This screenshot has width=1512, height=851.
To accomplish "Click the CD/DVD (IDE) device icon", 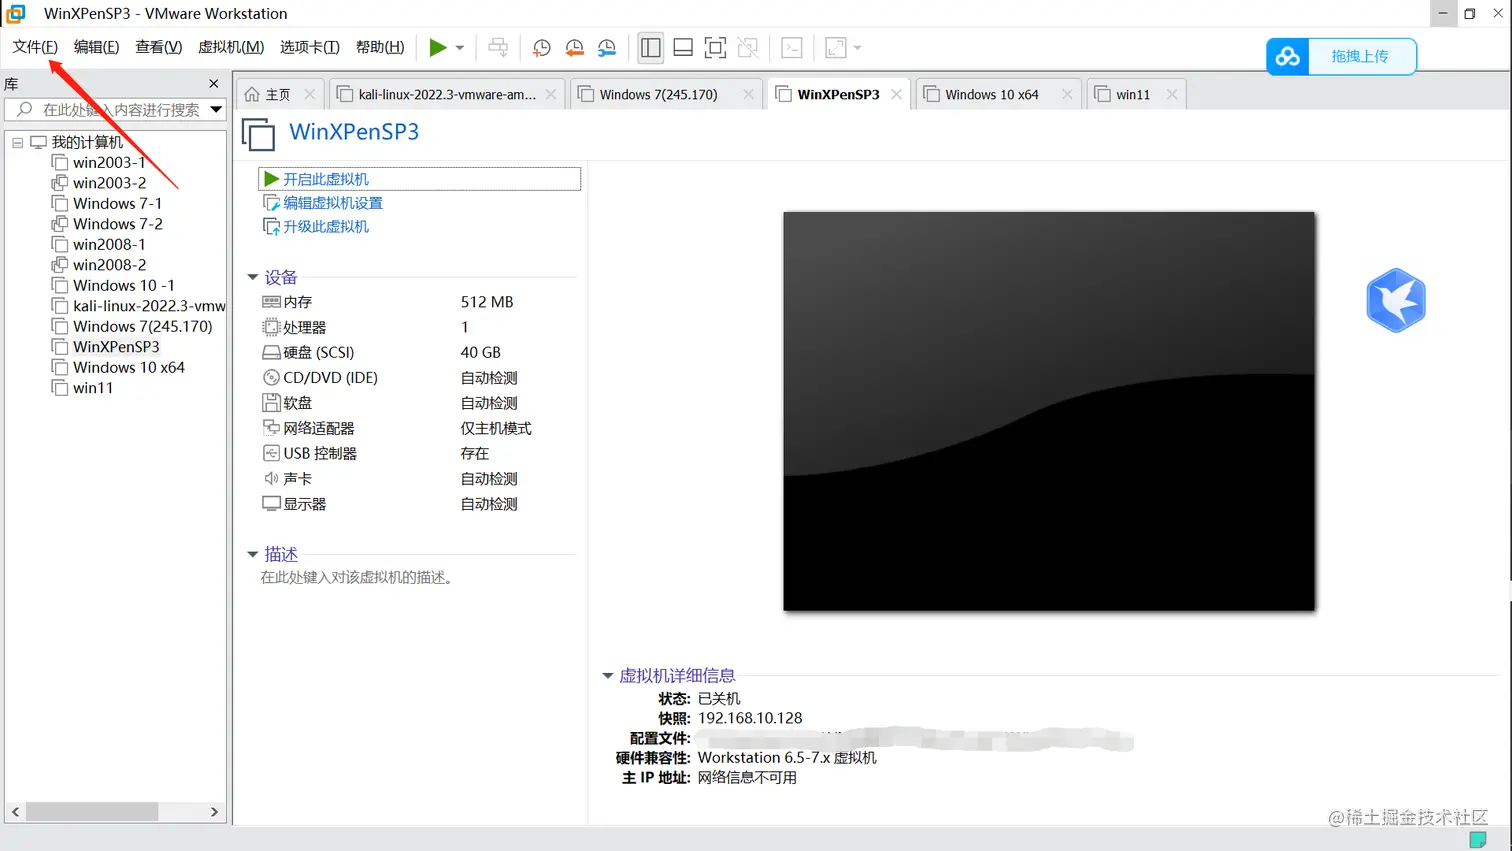I will tap(270, 377).
